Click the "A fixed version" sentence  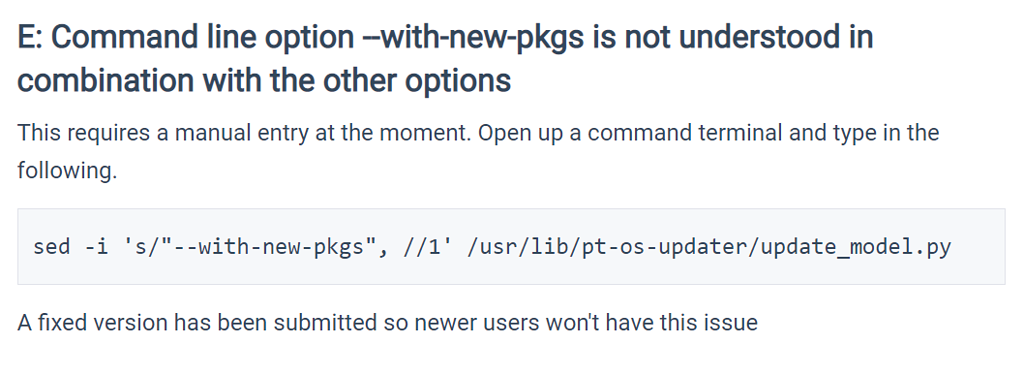tap(387, 323)
